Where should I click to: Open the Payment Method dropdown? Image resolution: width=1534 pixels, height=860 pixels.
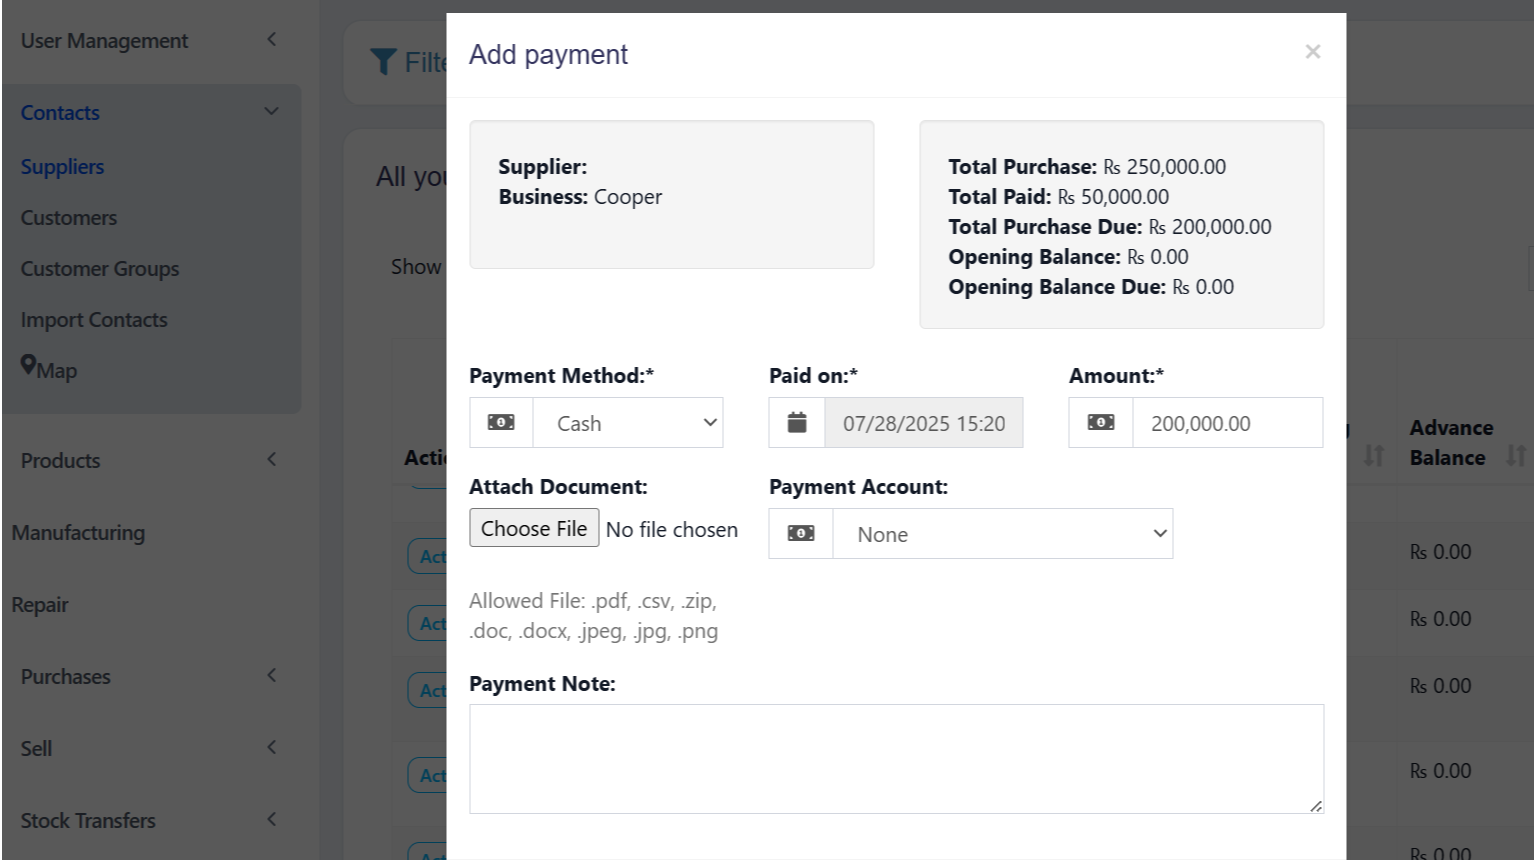click(629, 423)
